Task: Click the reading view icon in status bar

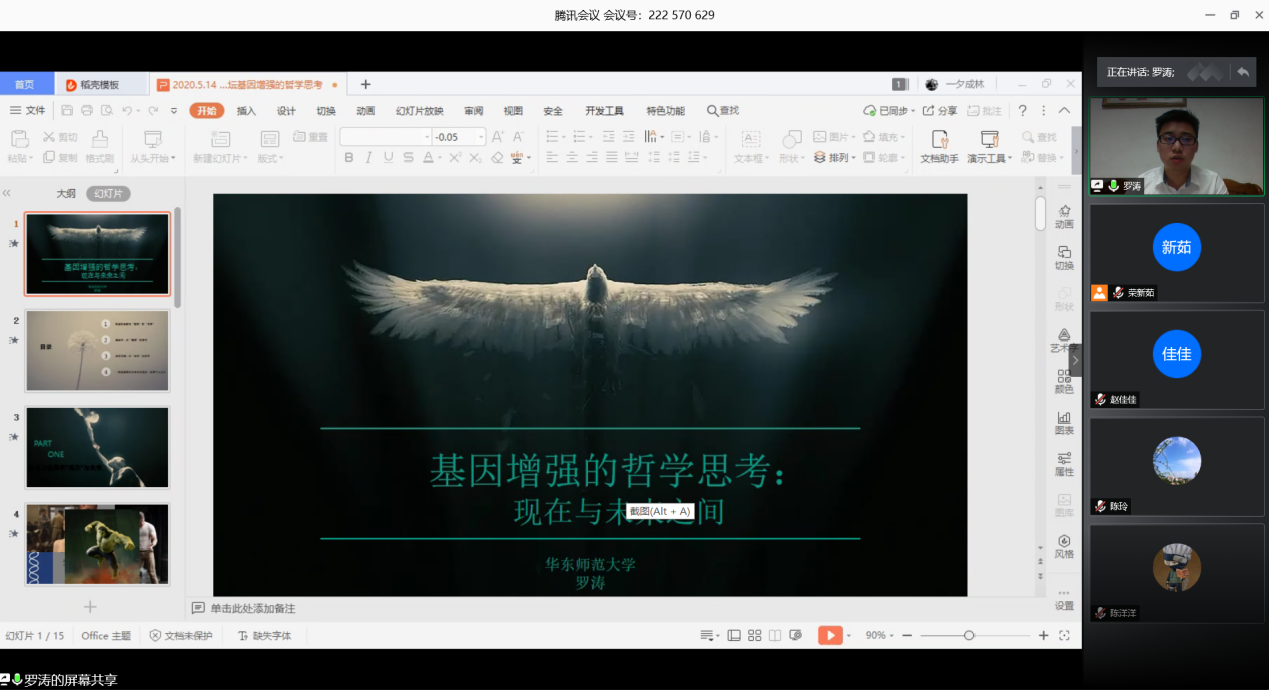Action: tap(774, 635)
